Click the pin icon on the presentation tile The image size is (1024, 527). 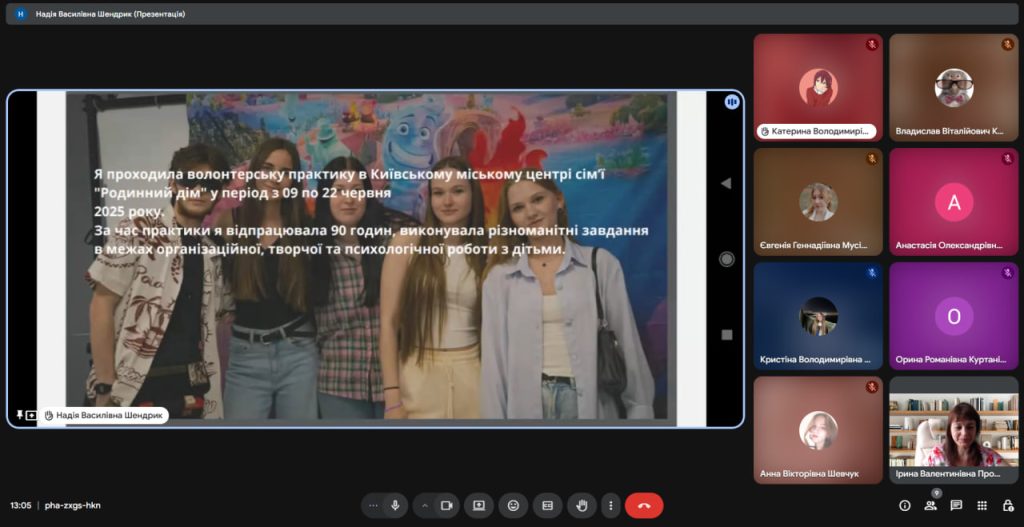pyautogui.click(x=20, y=415)
